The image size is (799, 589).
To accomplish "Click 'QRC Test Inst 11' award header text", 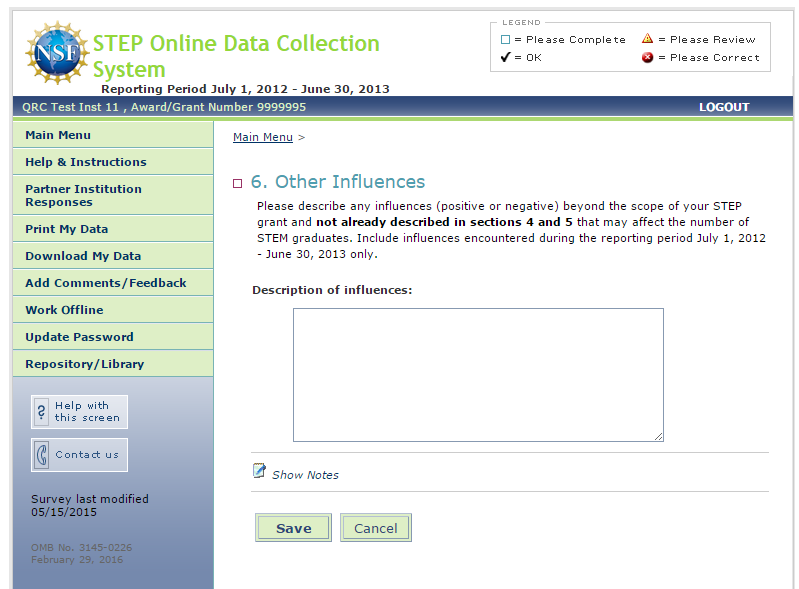I will click(164, 107).
